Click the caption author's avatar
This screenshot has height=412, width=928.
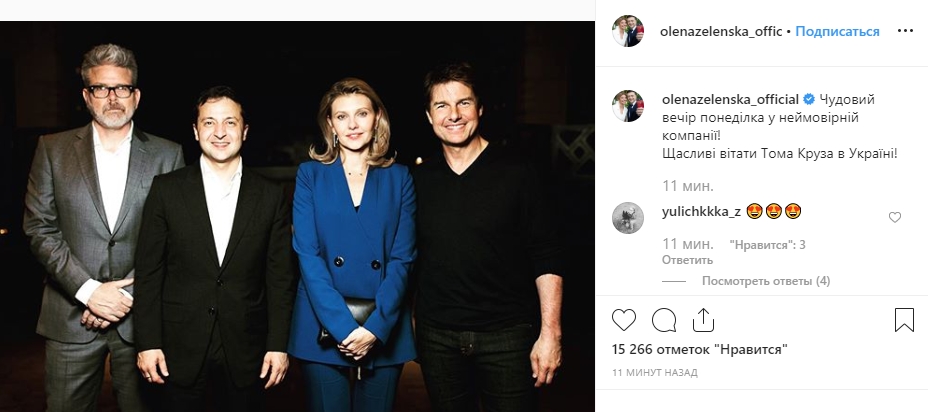(628, 106)
